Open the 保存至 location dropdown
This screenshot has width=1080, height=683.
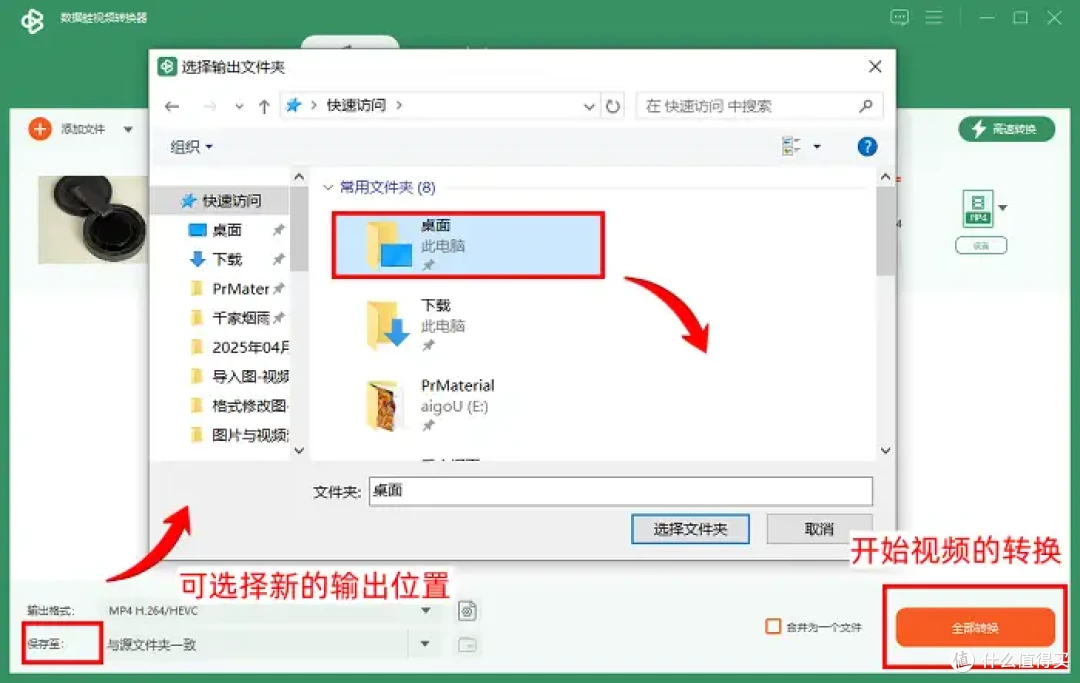[x=425, y=644]
